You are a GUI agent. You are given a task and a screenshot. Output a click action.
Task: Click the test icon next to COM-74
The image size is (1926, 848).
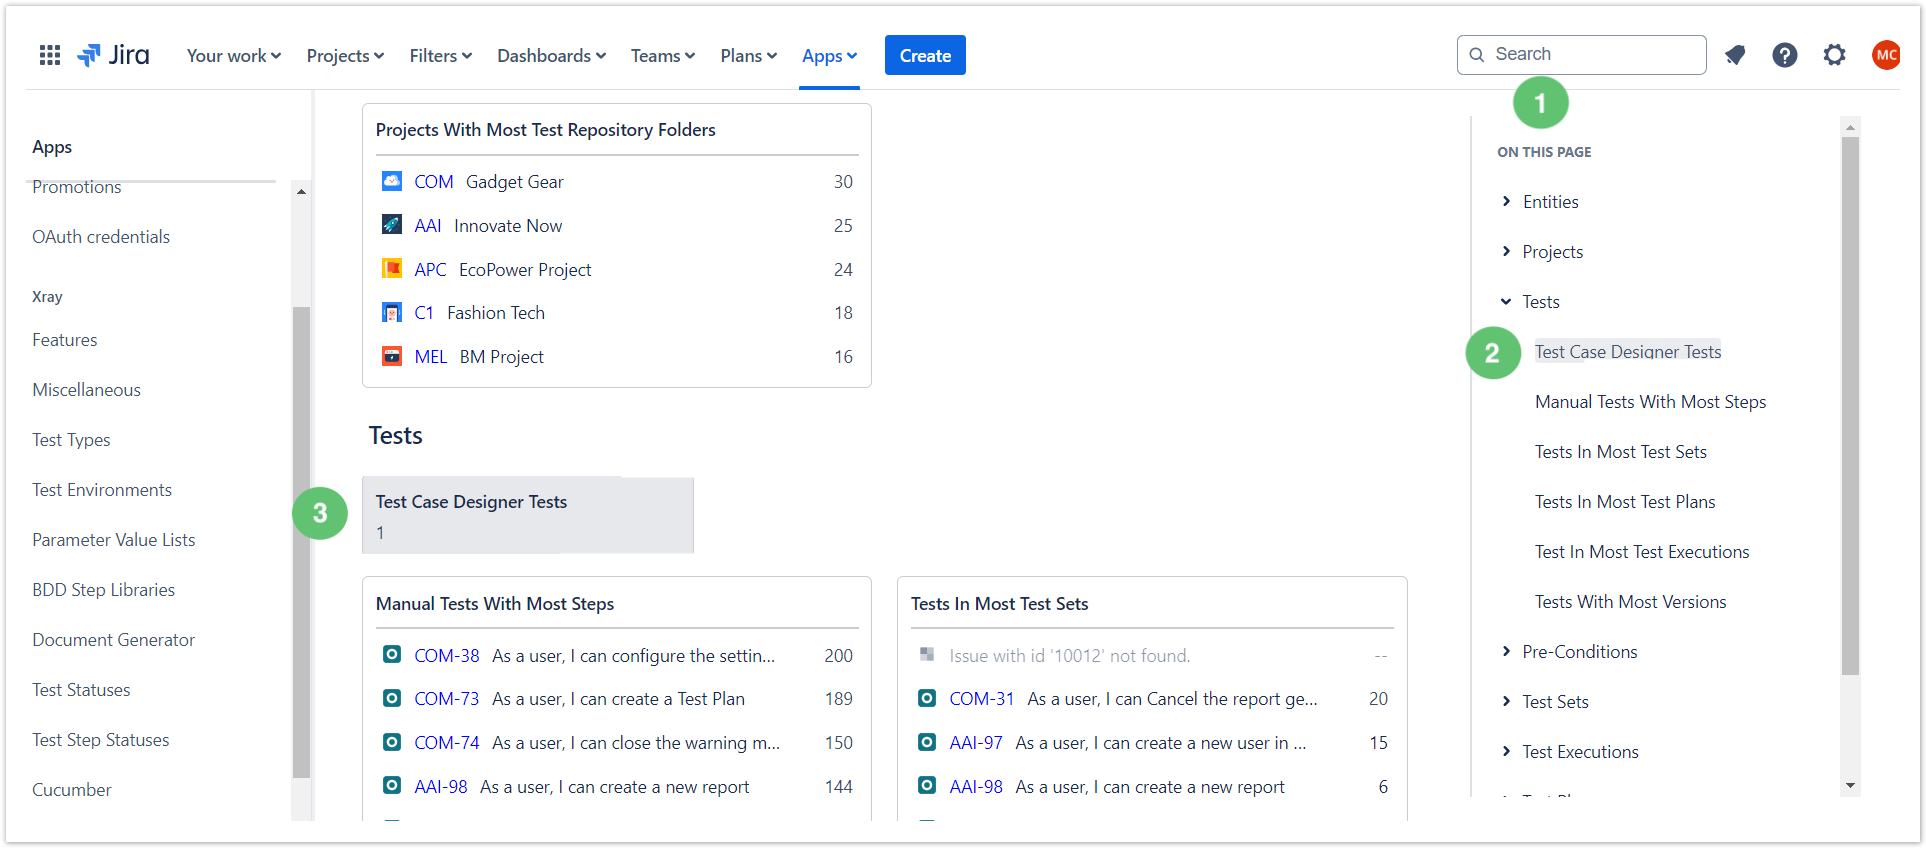coord(392,742)
